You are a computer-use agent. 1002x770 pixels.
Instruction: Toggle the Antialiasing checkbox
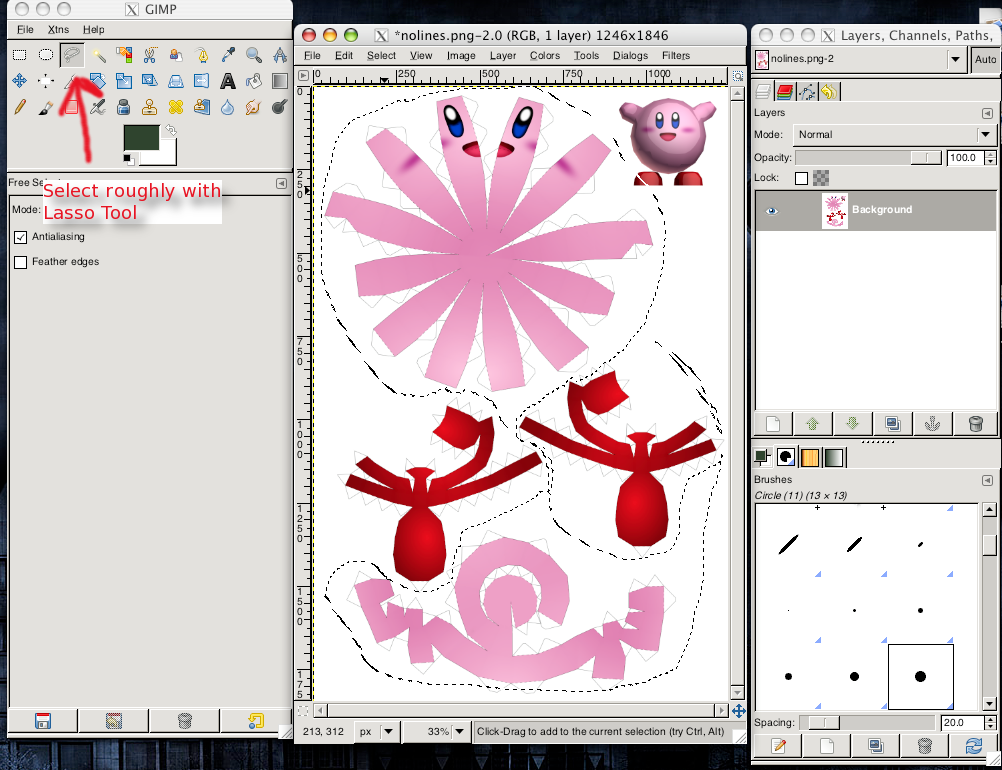(20, 237)
